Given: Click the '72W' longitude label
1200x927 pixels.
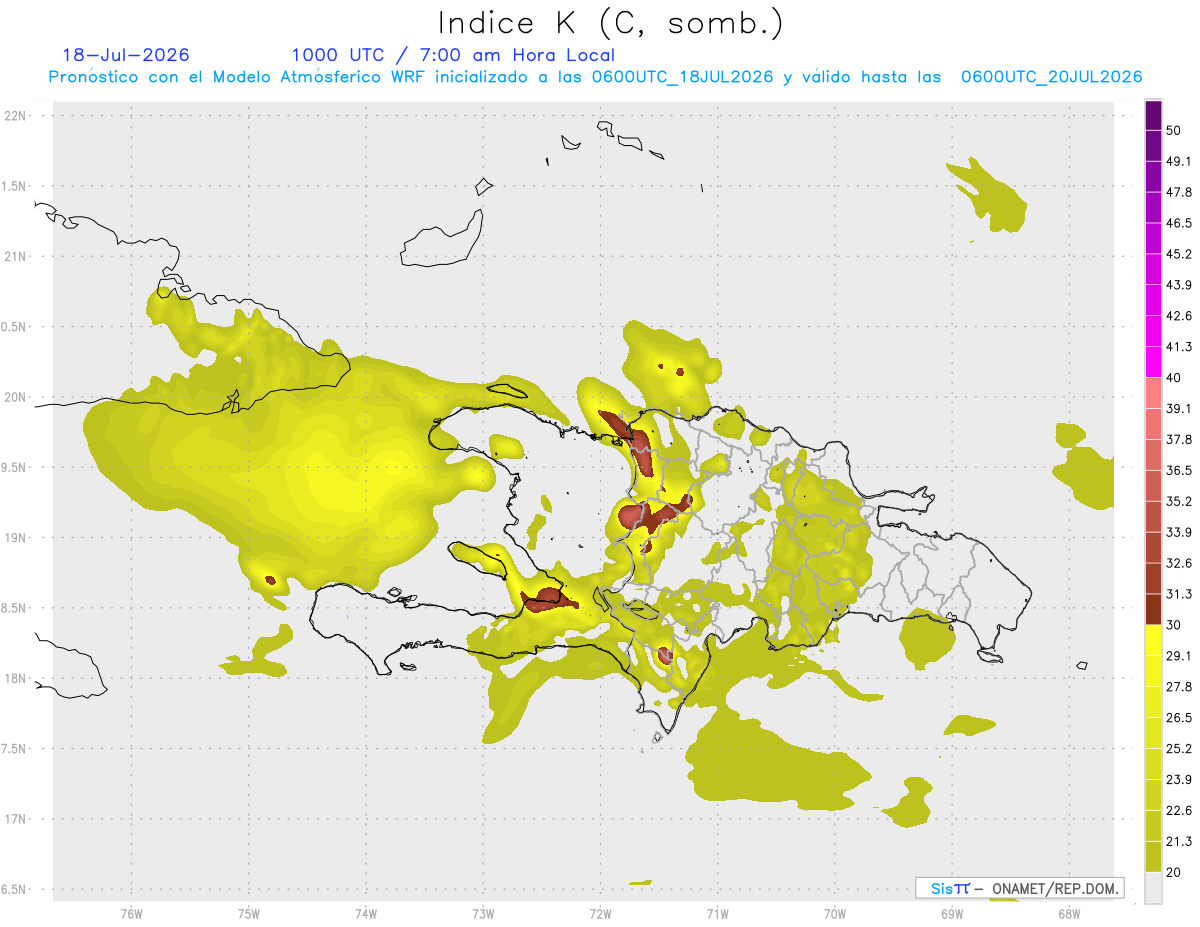Looking at the screenshot, I should tap(600, 914).
